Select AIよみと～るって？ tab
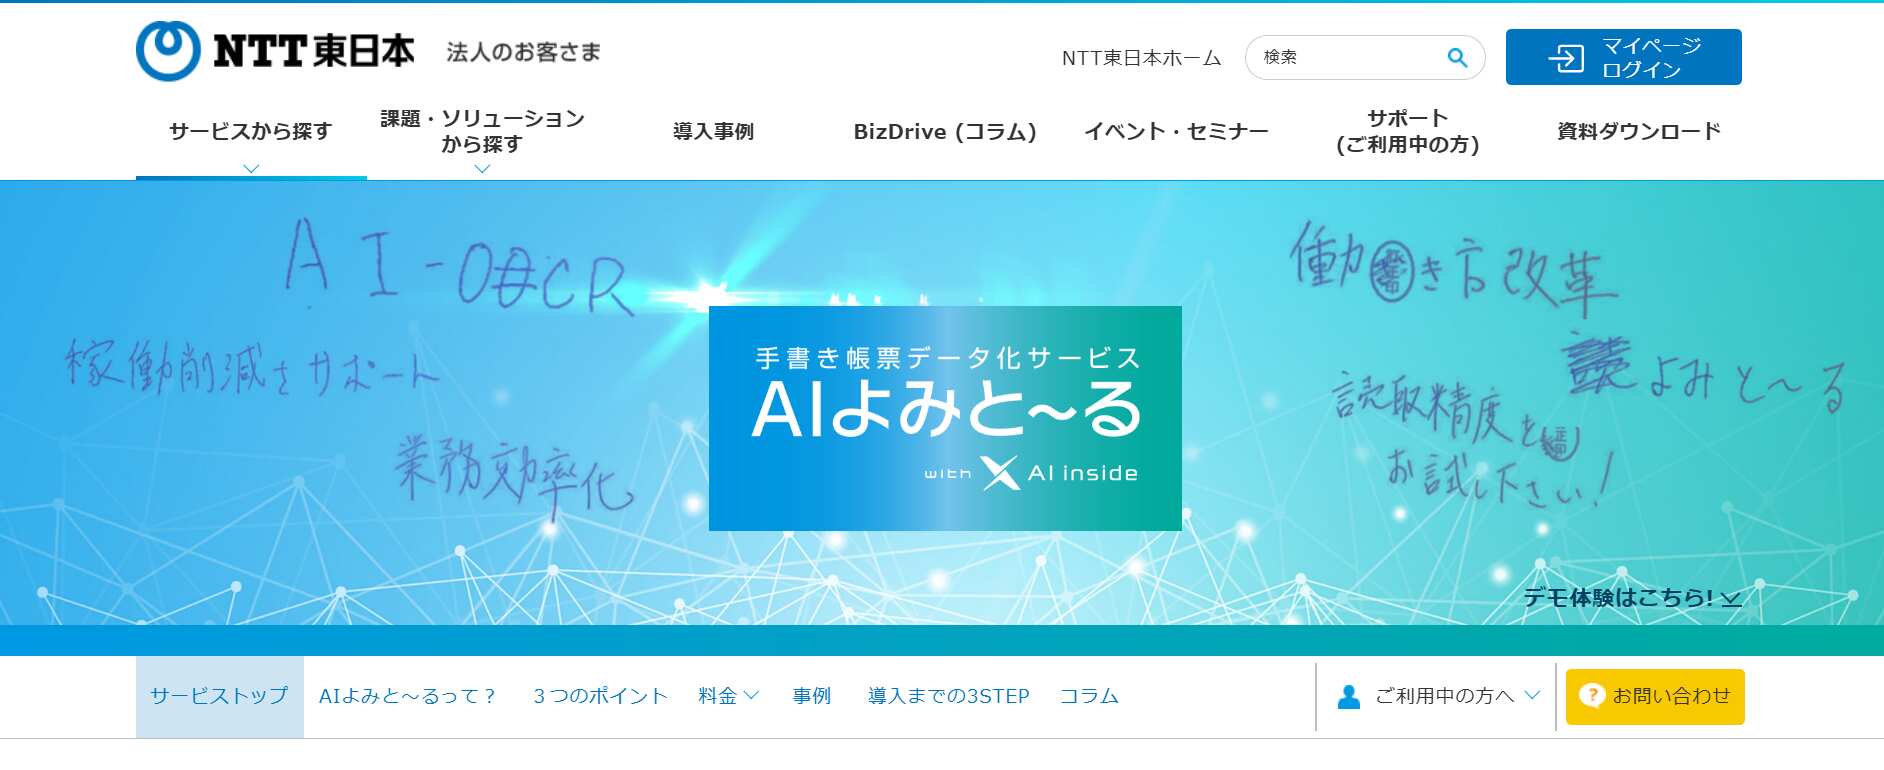The width and height of the screenshot is (1884, 770). pyautogui.click(x=408, y=696)
